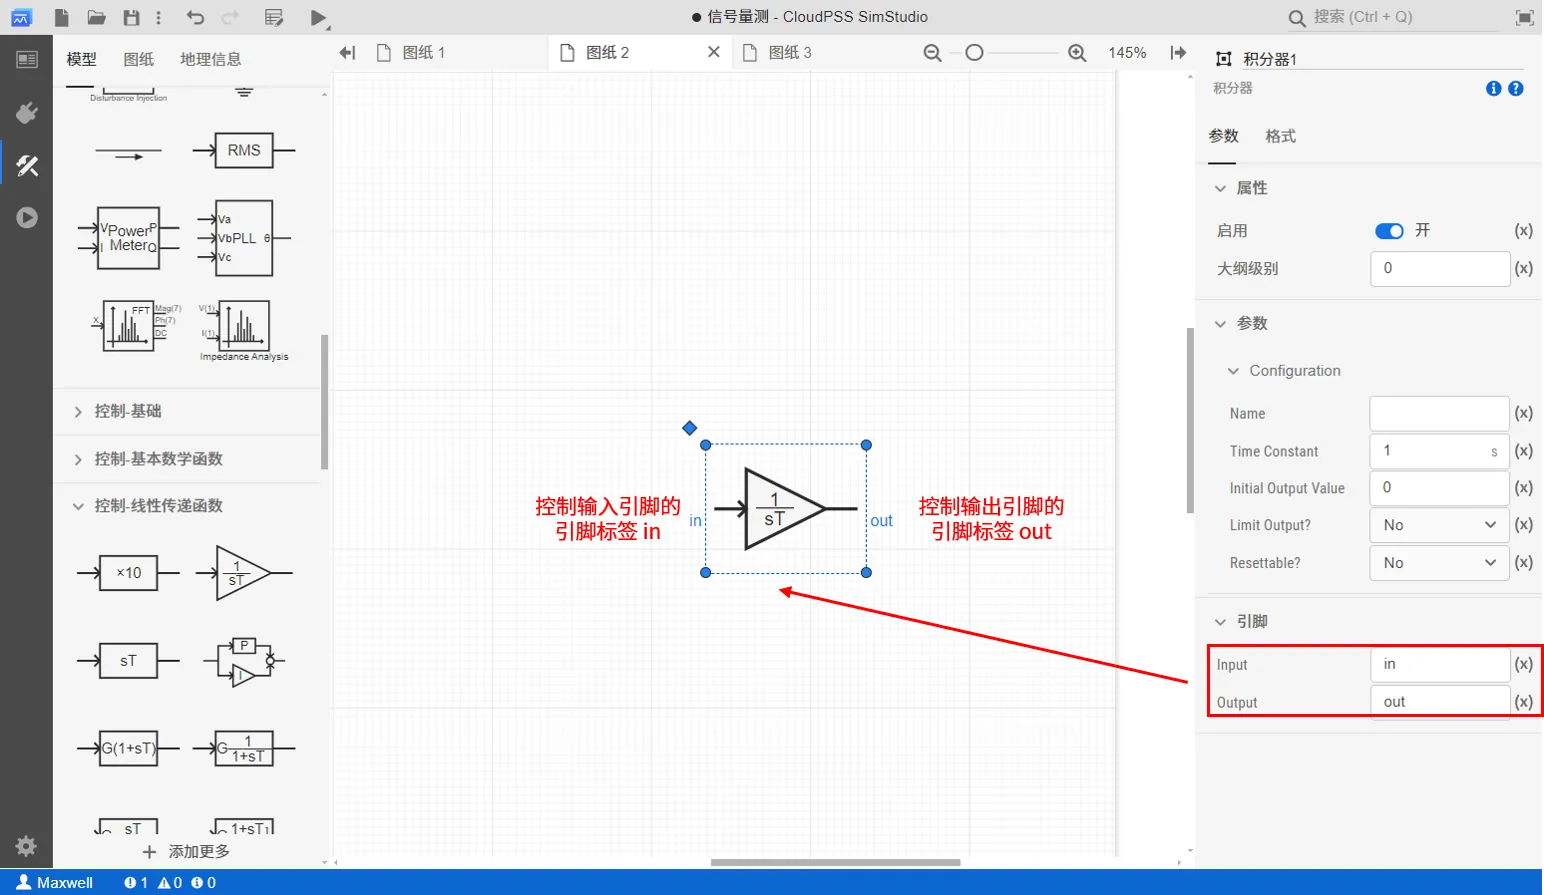Viewport: 1544px width, 895px height.
Task: Open settings gear in left sidebar
Action: click(x=26, y=846)
